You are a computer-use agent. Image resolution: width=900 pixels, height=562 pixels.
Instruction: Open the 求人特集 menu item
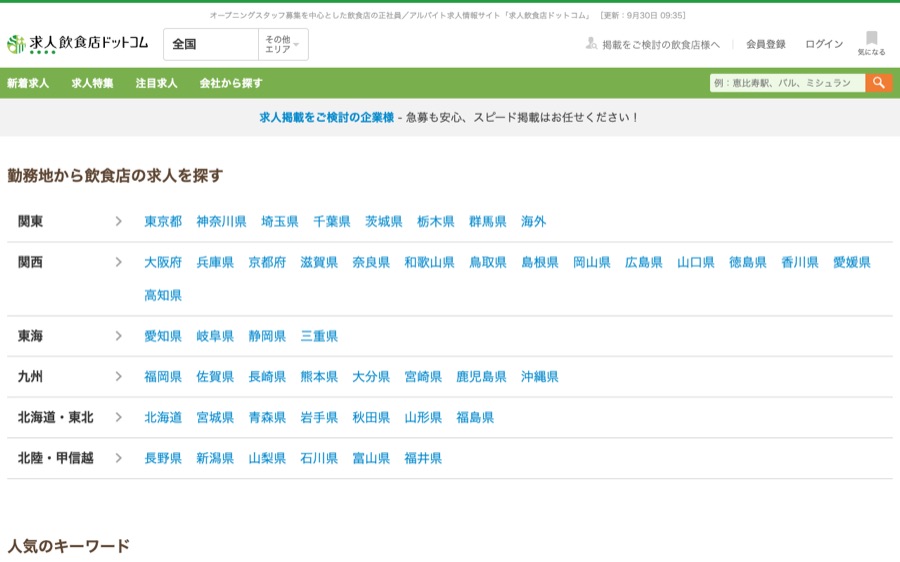point(92,83)
